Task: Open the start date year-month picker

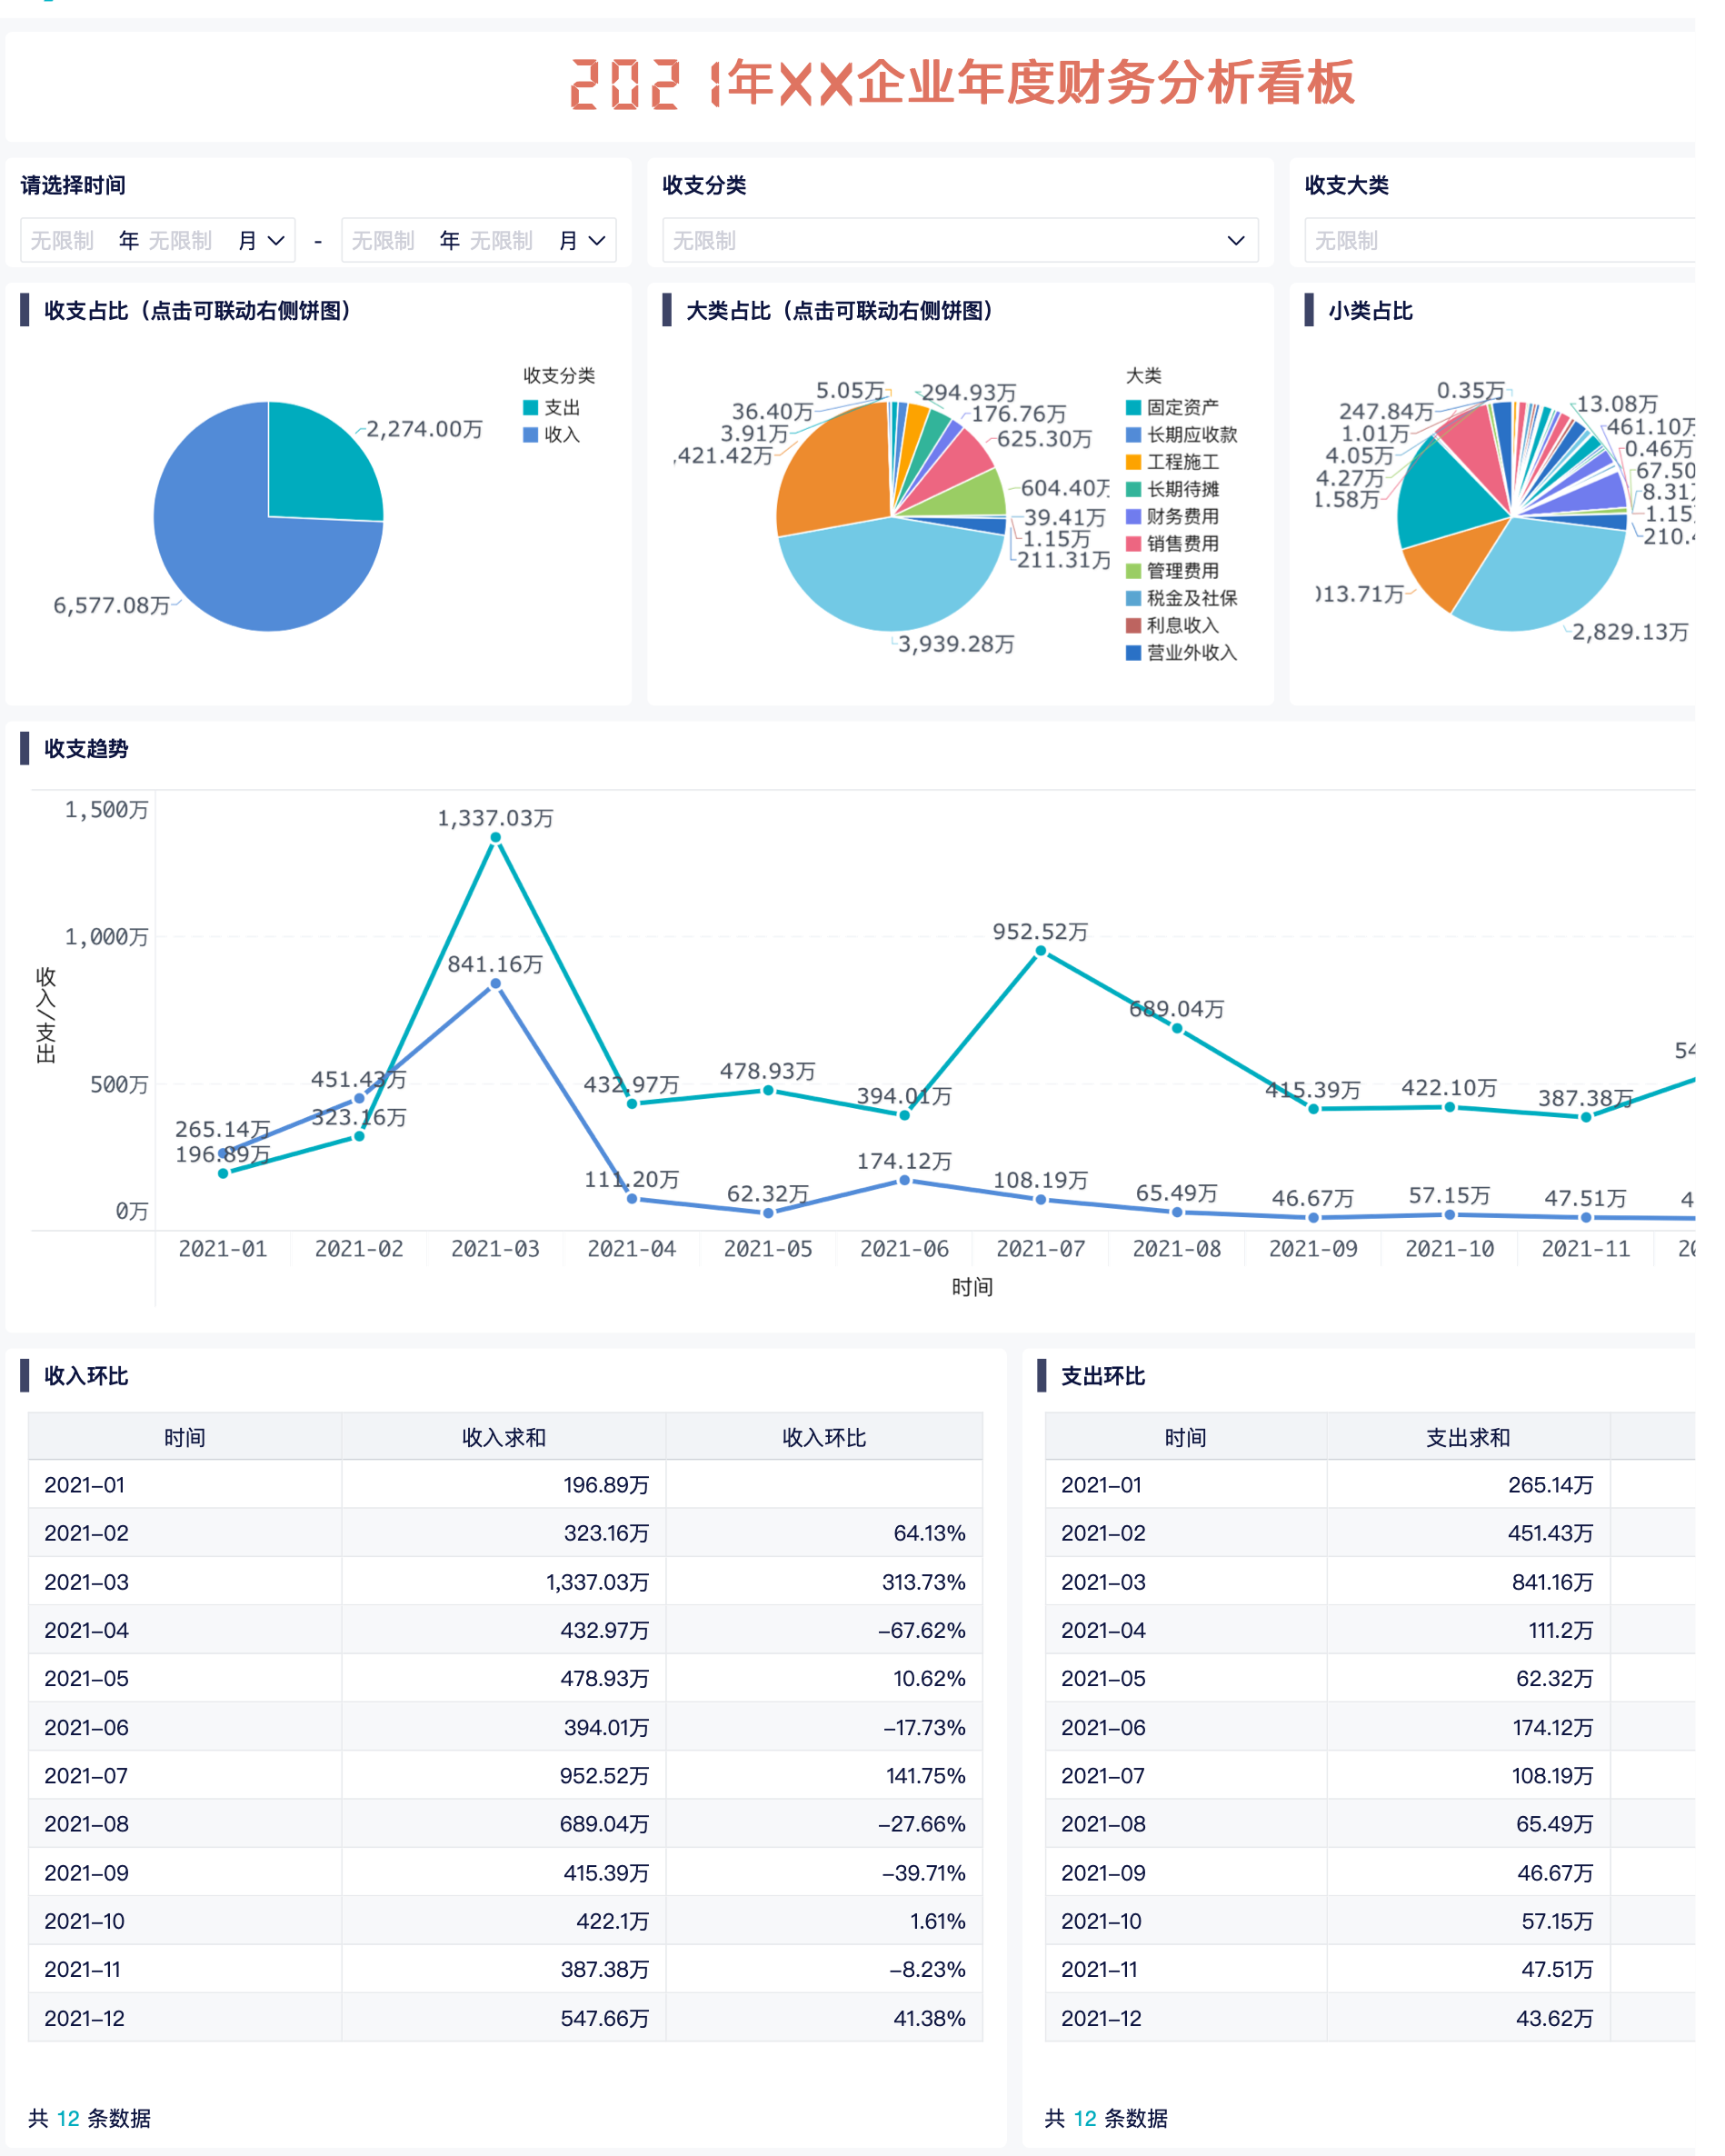Action: (x=157, y=240)
